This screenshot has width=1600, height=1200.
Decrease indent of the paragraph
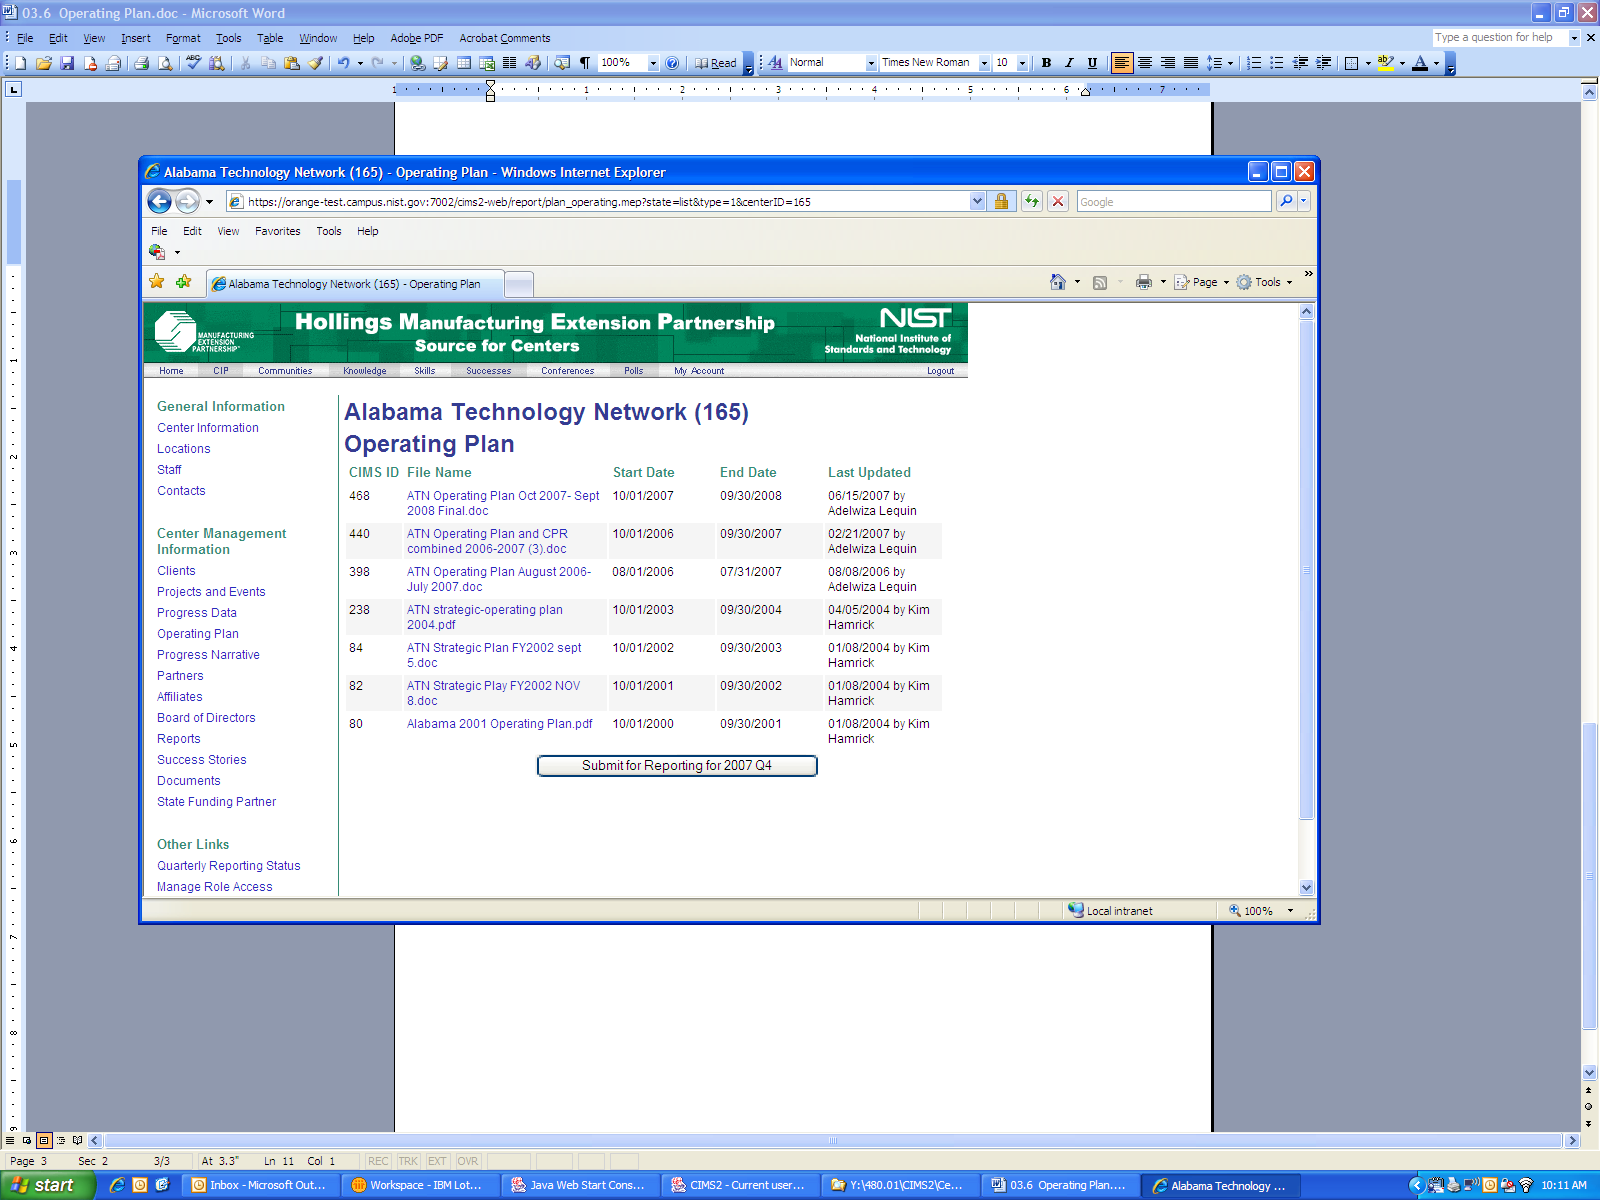pyautogui.click(x=1300, y=63)
